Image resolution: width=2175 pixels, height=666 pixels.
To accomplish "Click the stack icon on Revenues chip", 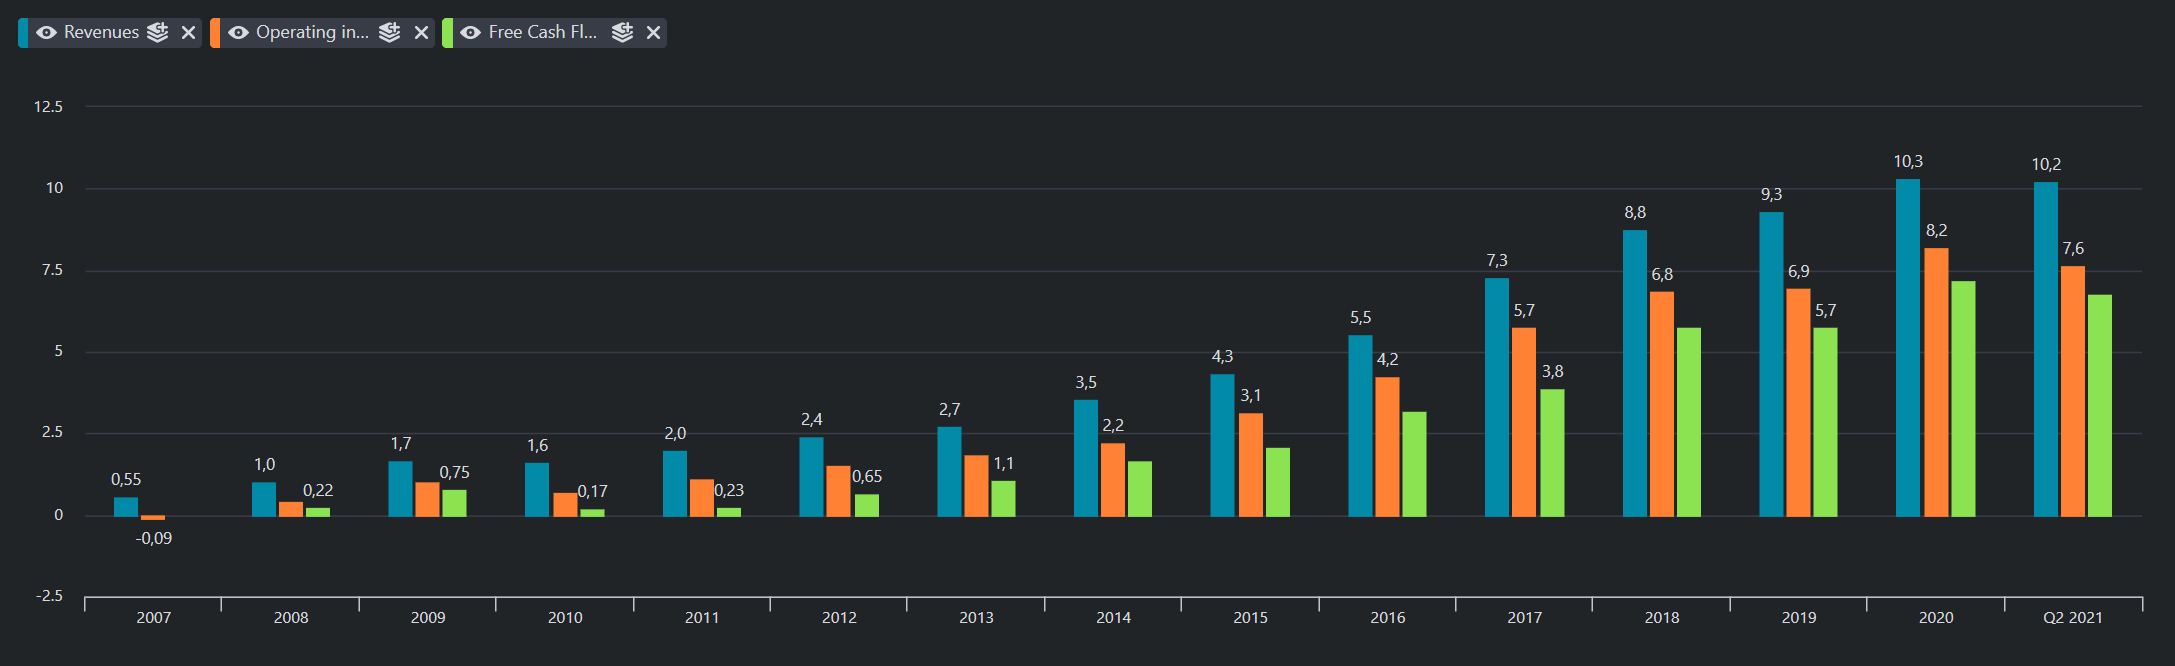I will (x=158, y=33).
